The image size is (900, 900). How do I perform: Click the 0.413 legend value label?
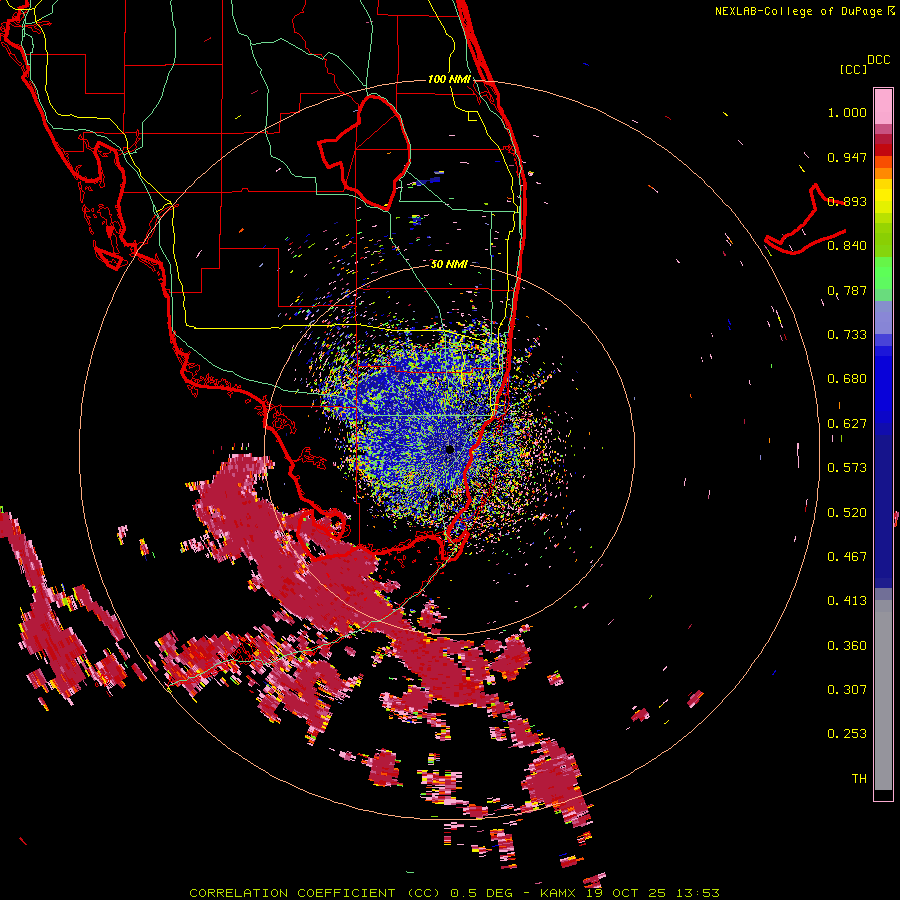tap(847, 600)
